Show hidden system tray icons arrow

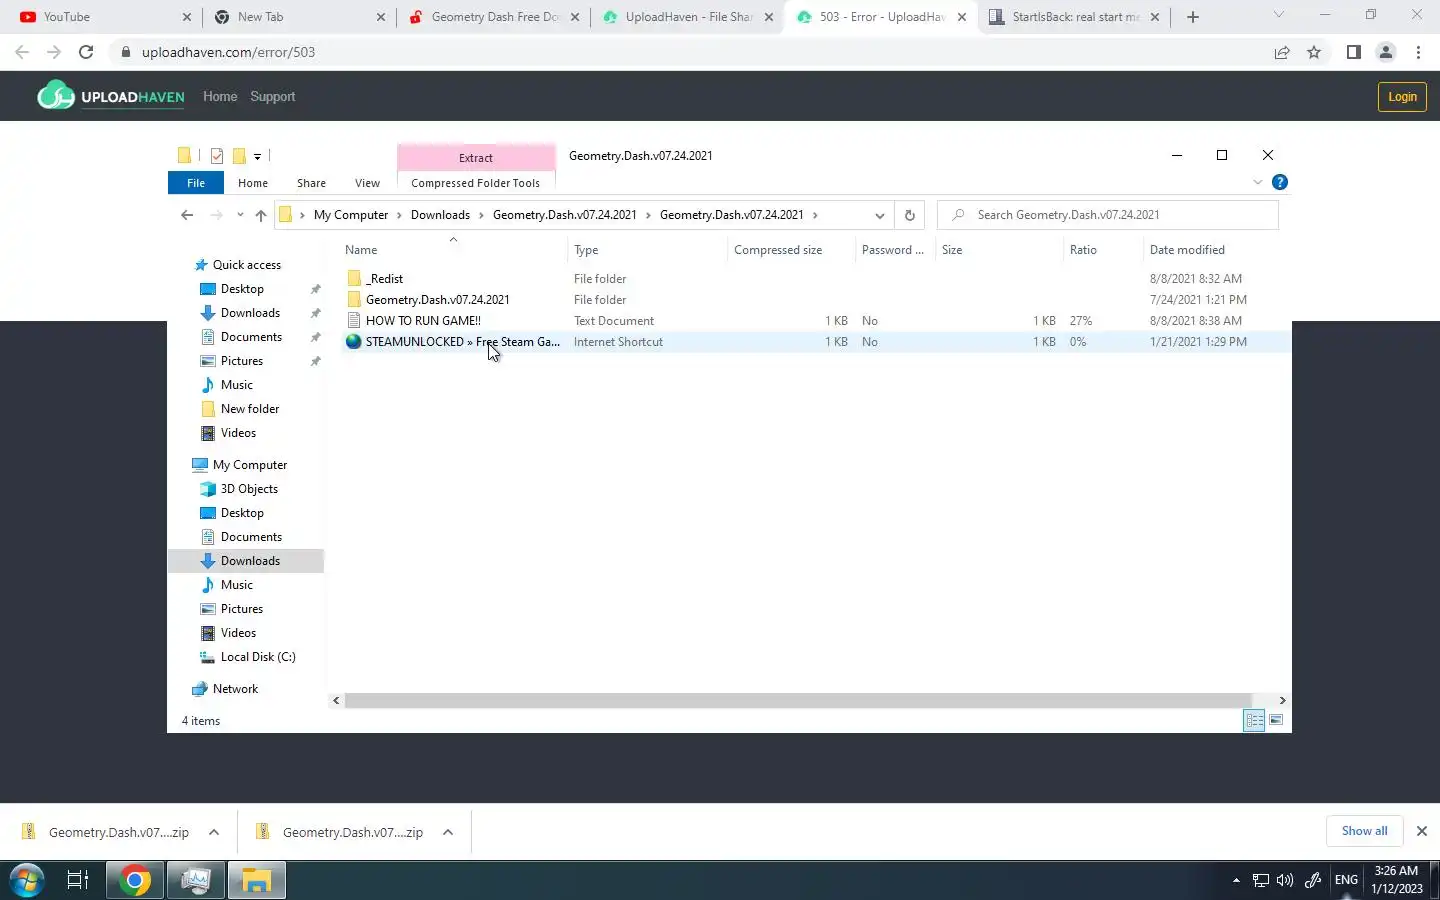tap(1236, 880)
